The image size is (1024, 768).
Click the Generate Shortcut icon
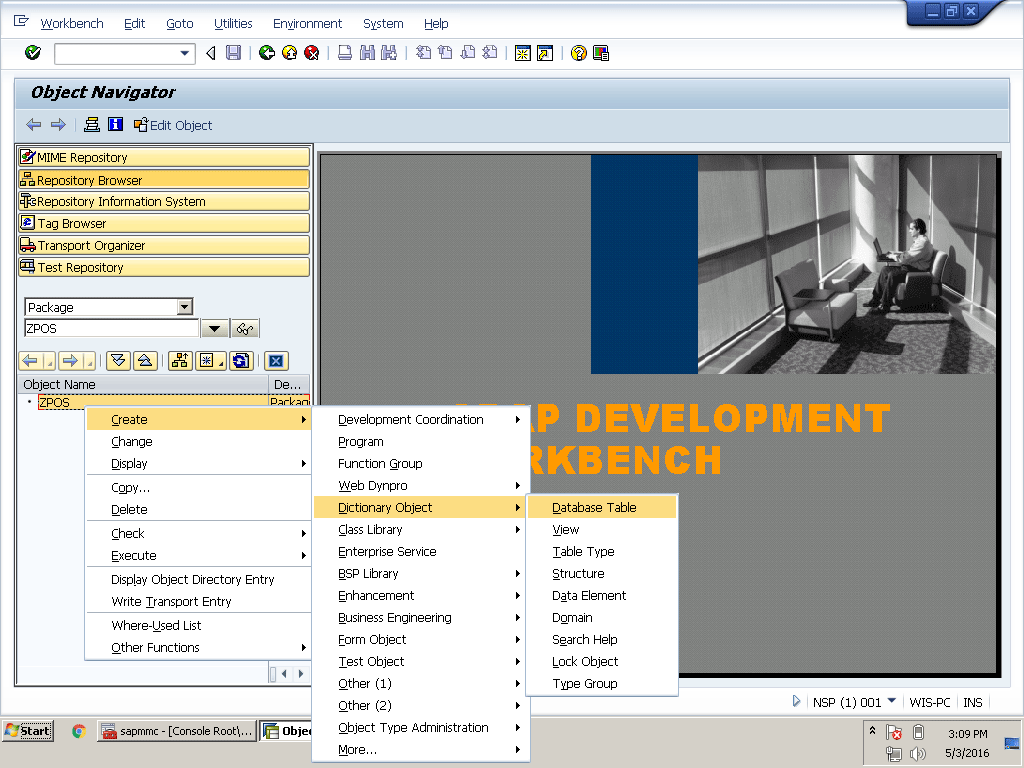coord(545,53)
